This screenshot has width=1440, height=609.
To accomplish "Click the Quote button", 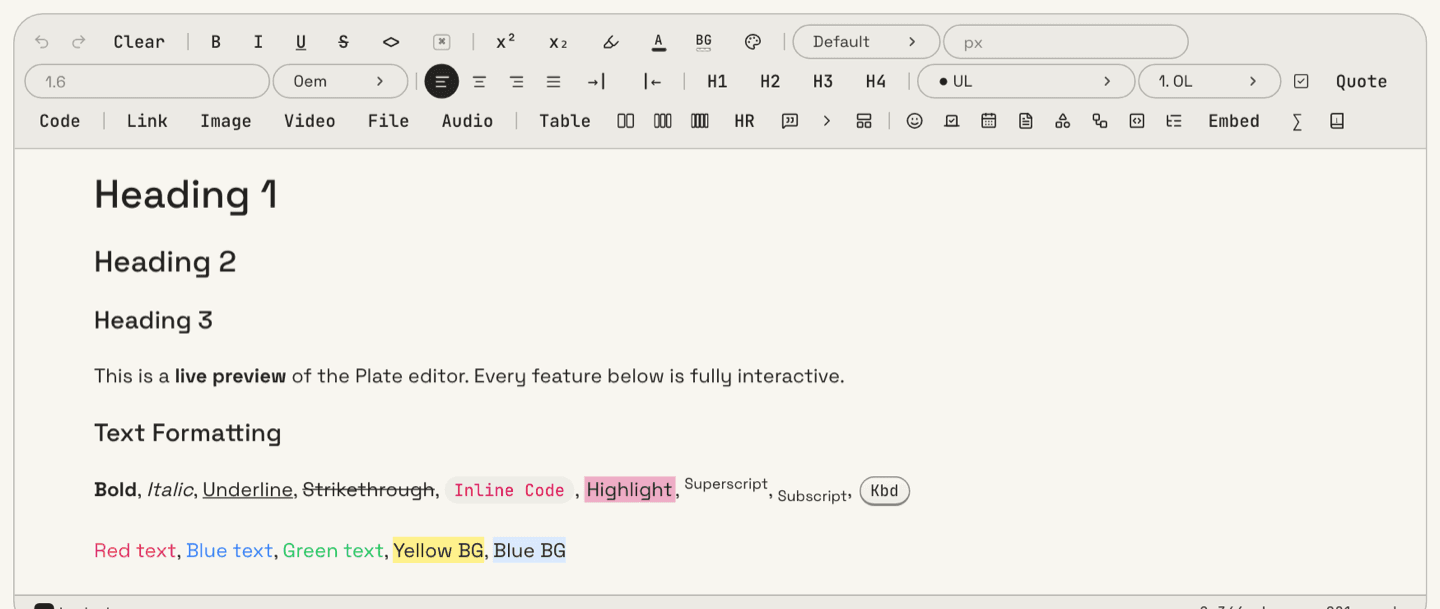I will (x=1362, y=82).
